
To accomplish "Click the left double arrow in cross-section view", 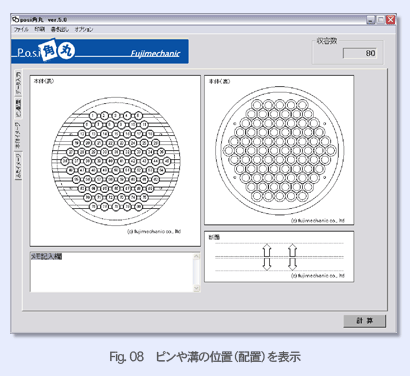I will (x=267, y=257).
